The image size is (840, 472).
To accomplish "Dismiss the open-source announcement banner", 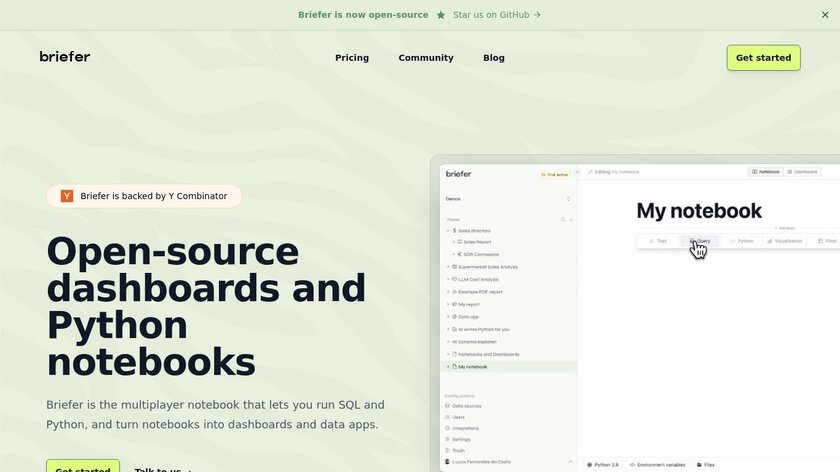I will [x=825, y=15].
